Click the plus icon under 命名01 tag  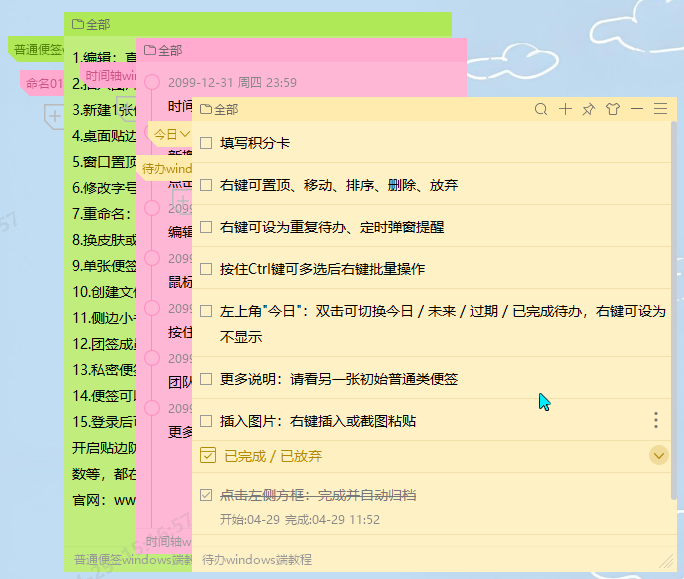tap(54, 117)
